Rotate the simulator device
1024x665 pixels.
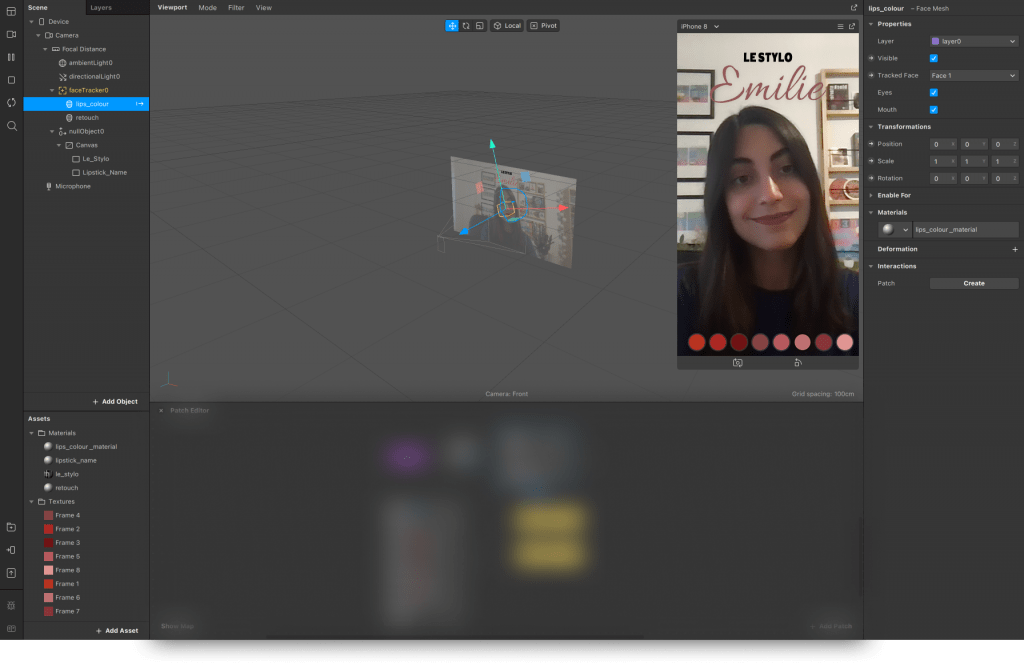pos(797,363)
